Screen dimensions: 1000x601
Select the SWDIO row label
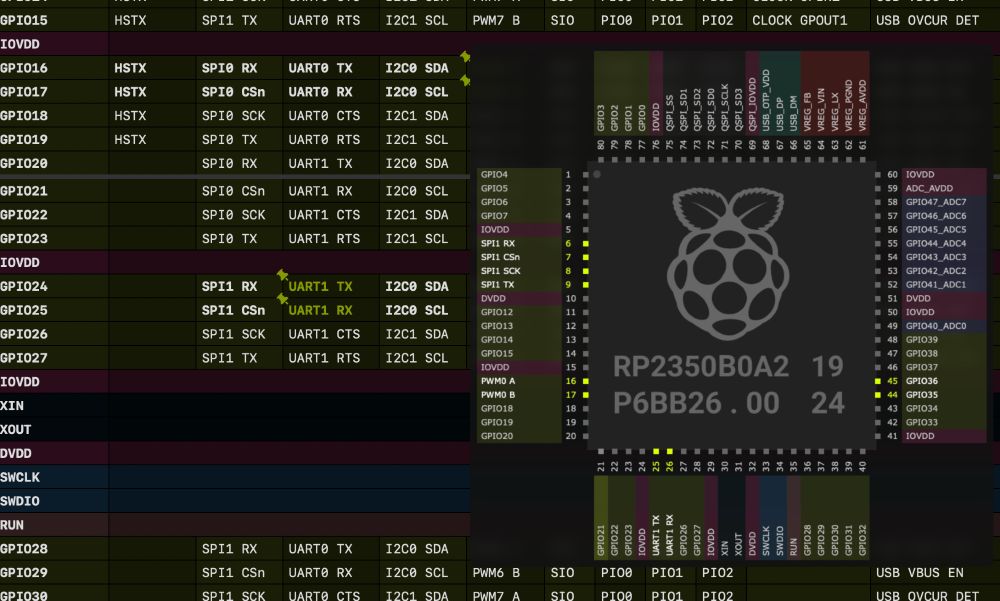click(x=20, y=501)
